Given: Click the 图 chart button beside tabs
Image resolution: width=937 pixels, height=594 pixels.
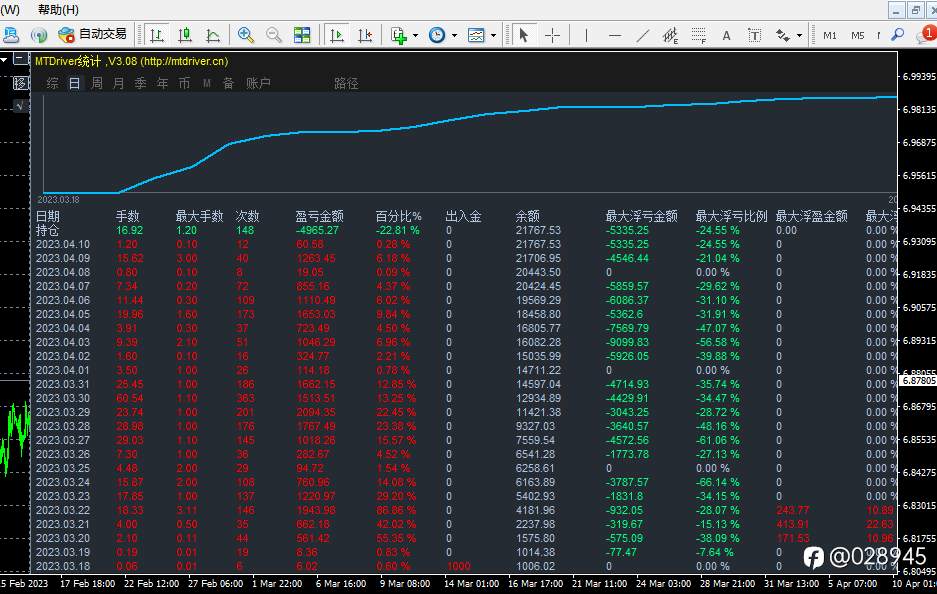Looking at the screenshot, I should (21, 83).
